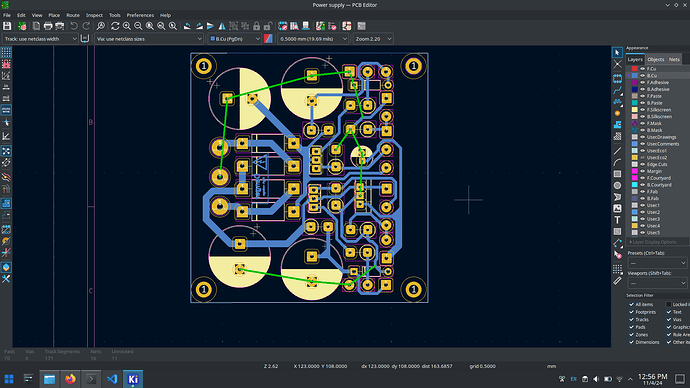Toggle the Zones selection filter checkbox
690x388 pixels.
(631, 334)
